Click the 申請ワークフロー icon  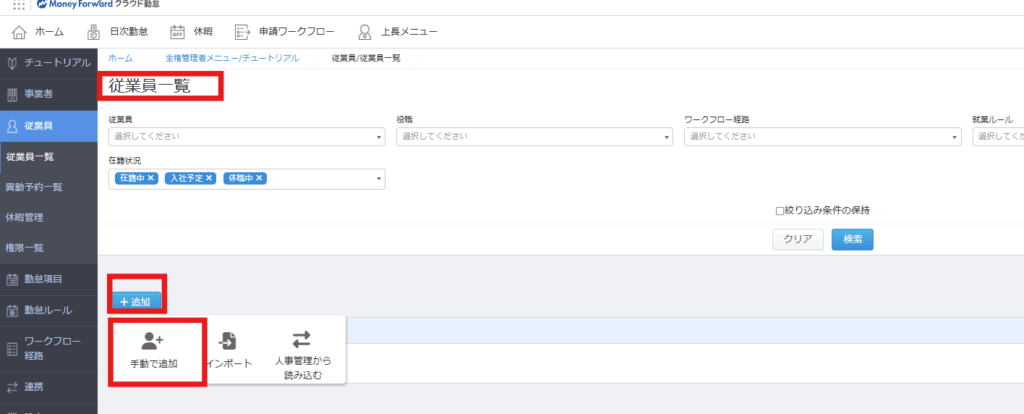244,31
